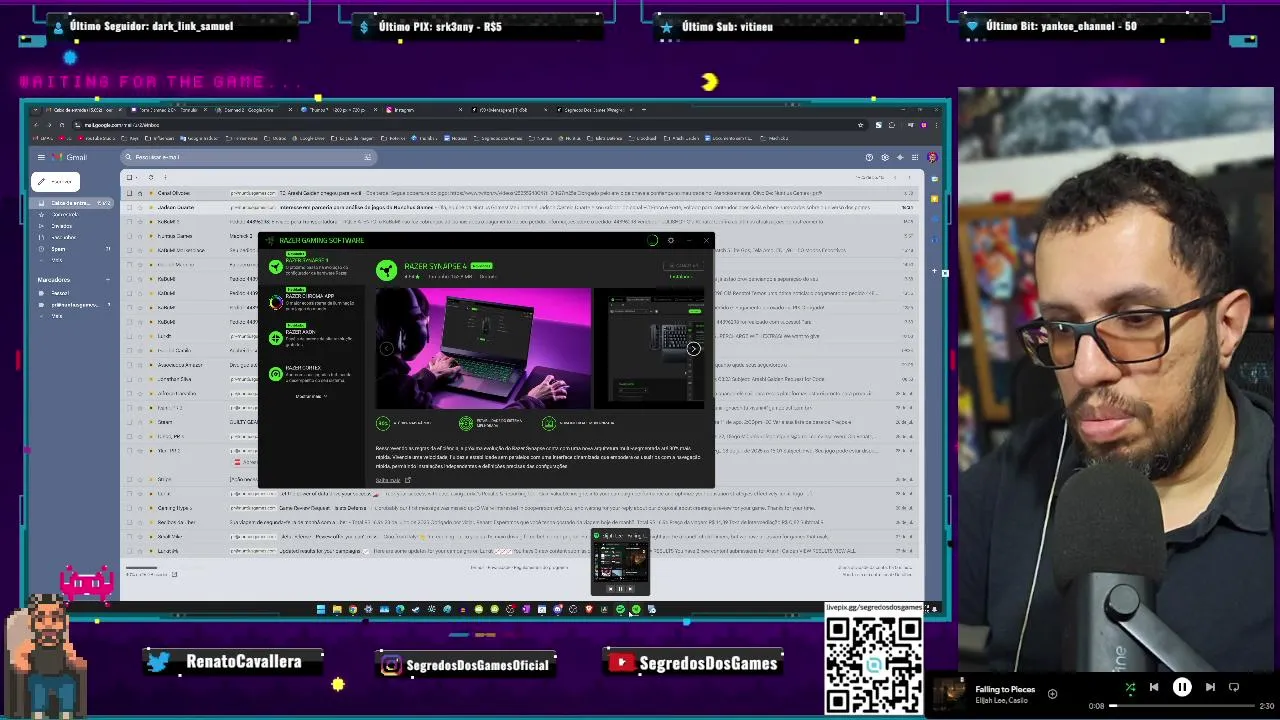
Task: Pause Falling to Pieces in the music overlay
Action: [x=1182, y=687]
